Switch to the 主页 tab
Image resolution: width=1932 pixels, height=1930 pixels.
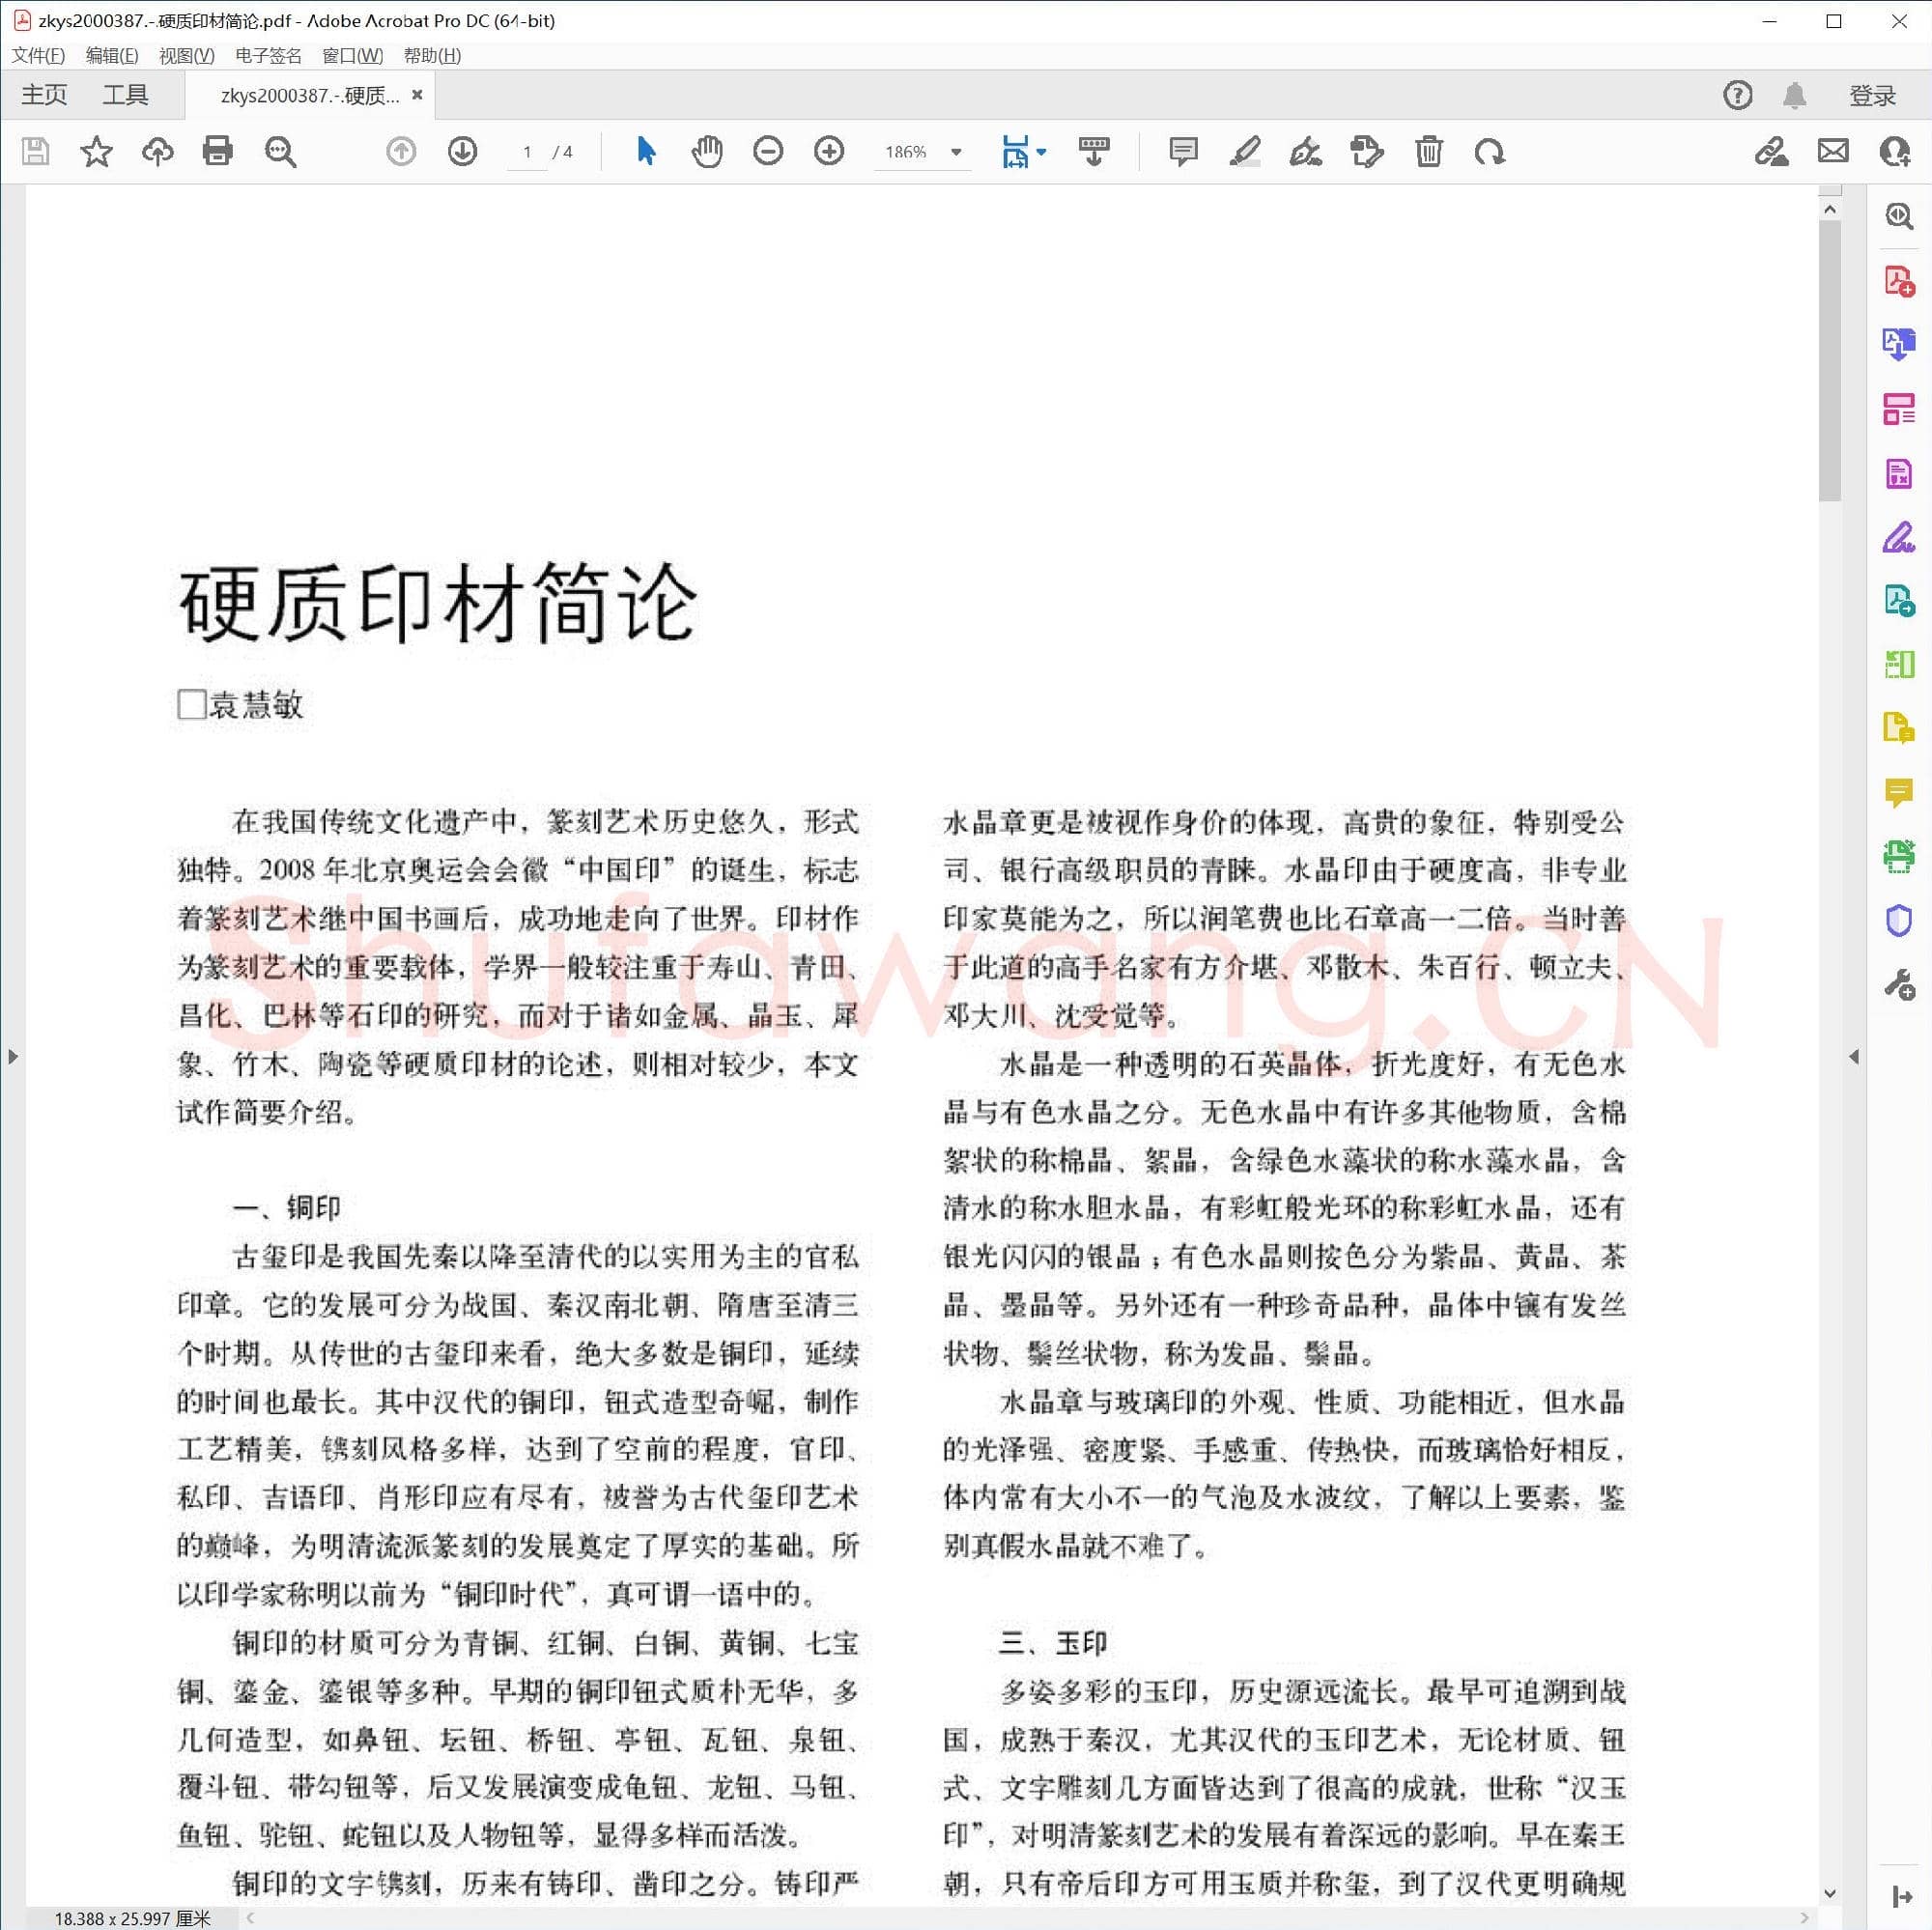point(43,94)
